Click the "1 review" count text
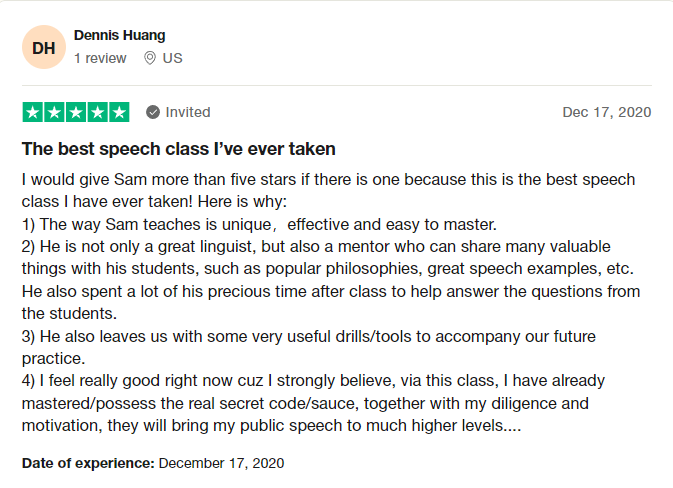This screenshot has height=488, width=673. [100, 58]
